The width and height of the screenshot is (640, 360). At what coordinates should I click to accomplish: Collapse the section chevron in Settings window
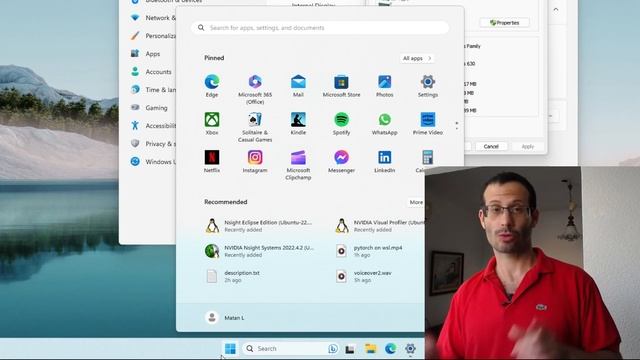coord(556,10)
